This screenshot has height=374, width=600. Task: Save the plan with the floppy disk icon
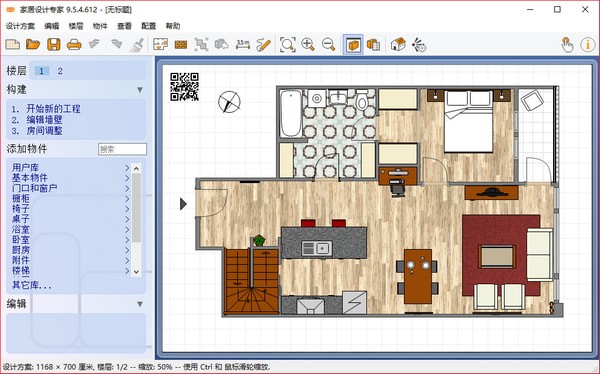pos(54,44)
